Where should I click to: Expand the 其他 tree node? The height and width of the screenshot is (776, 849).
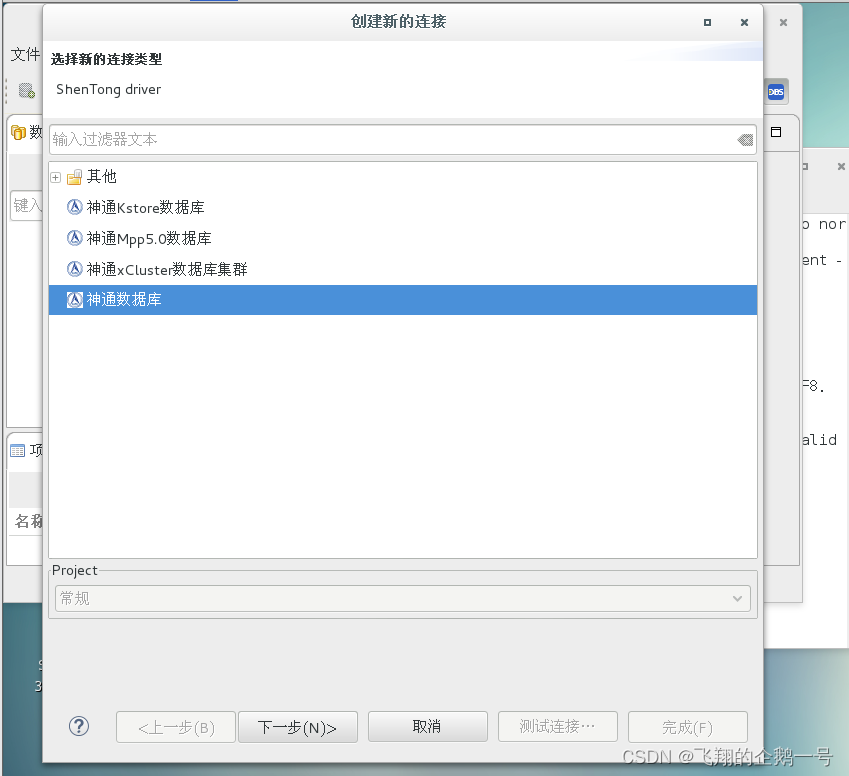tap(55, 176)
